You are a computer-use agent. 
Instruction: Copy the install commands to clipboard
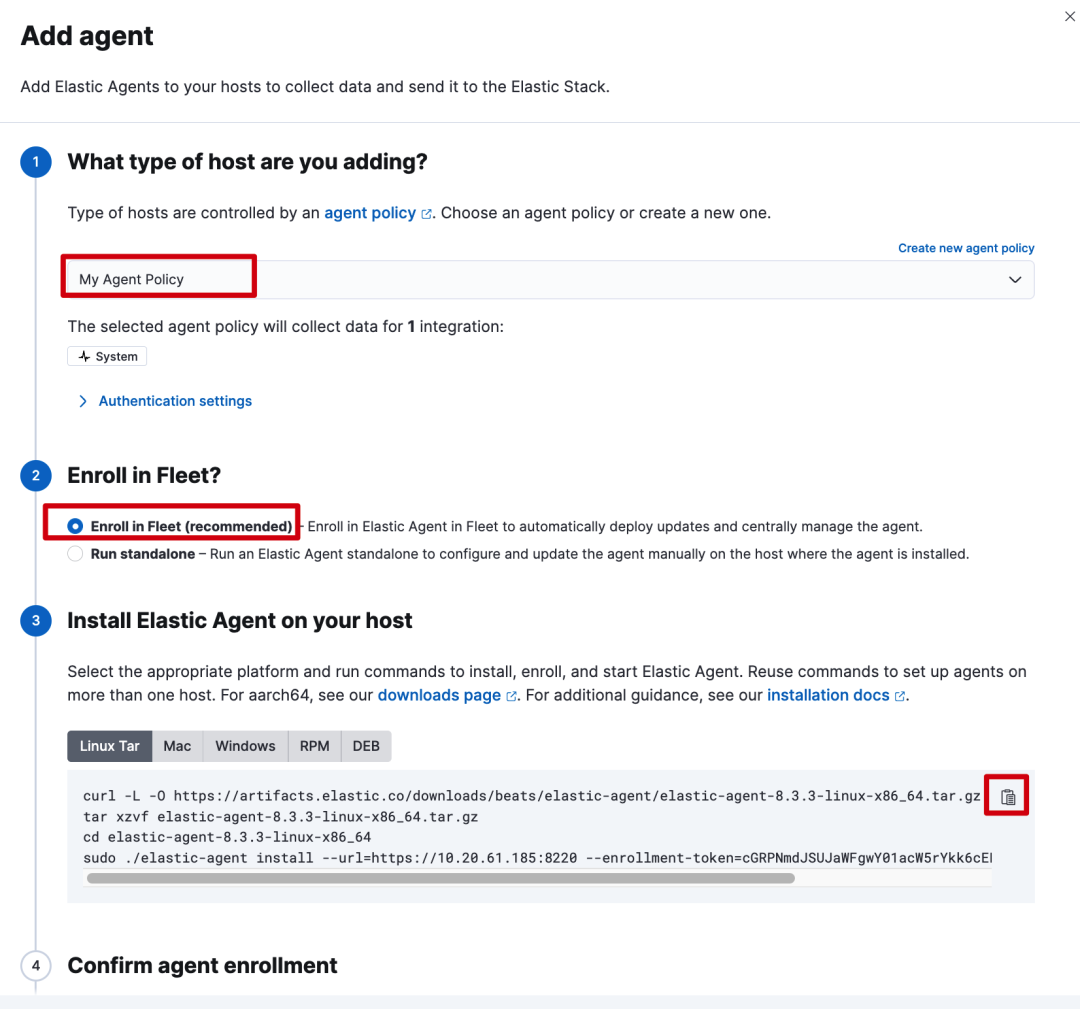click(x=1008, y=797)
